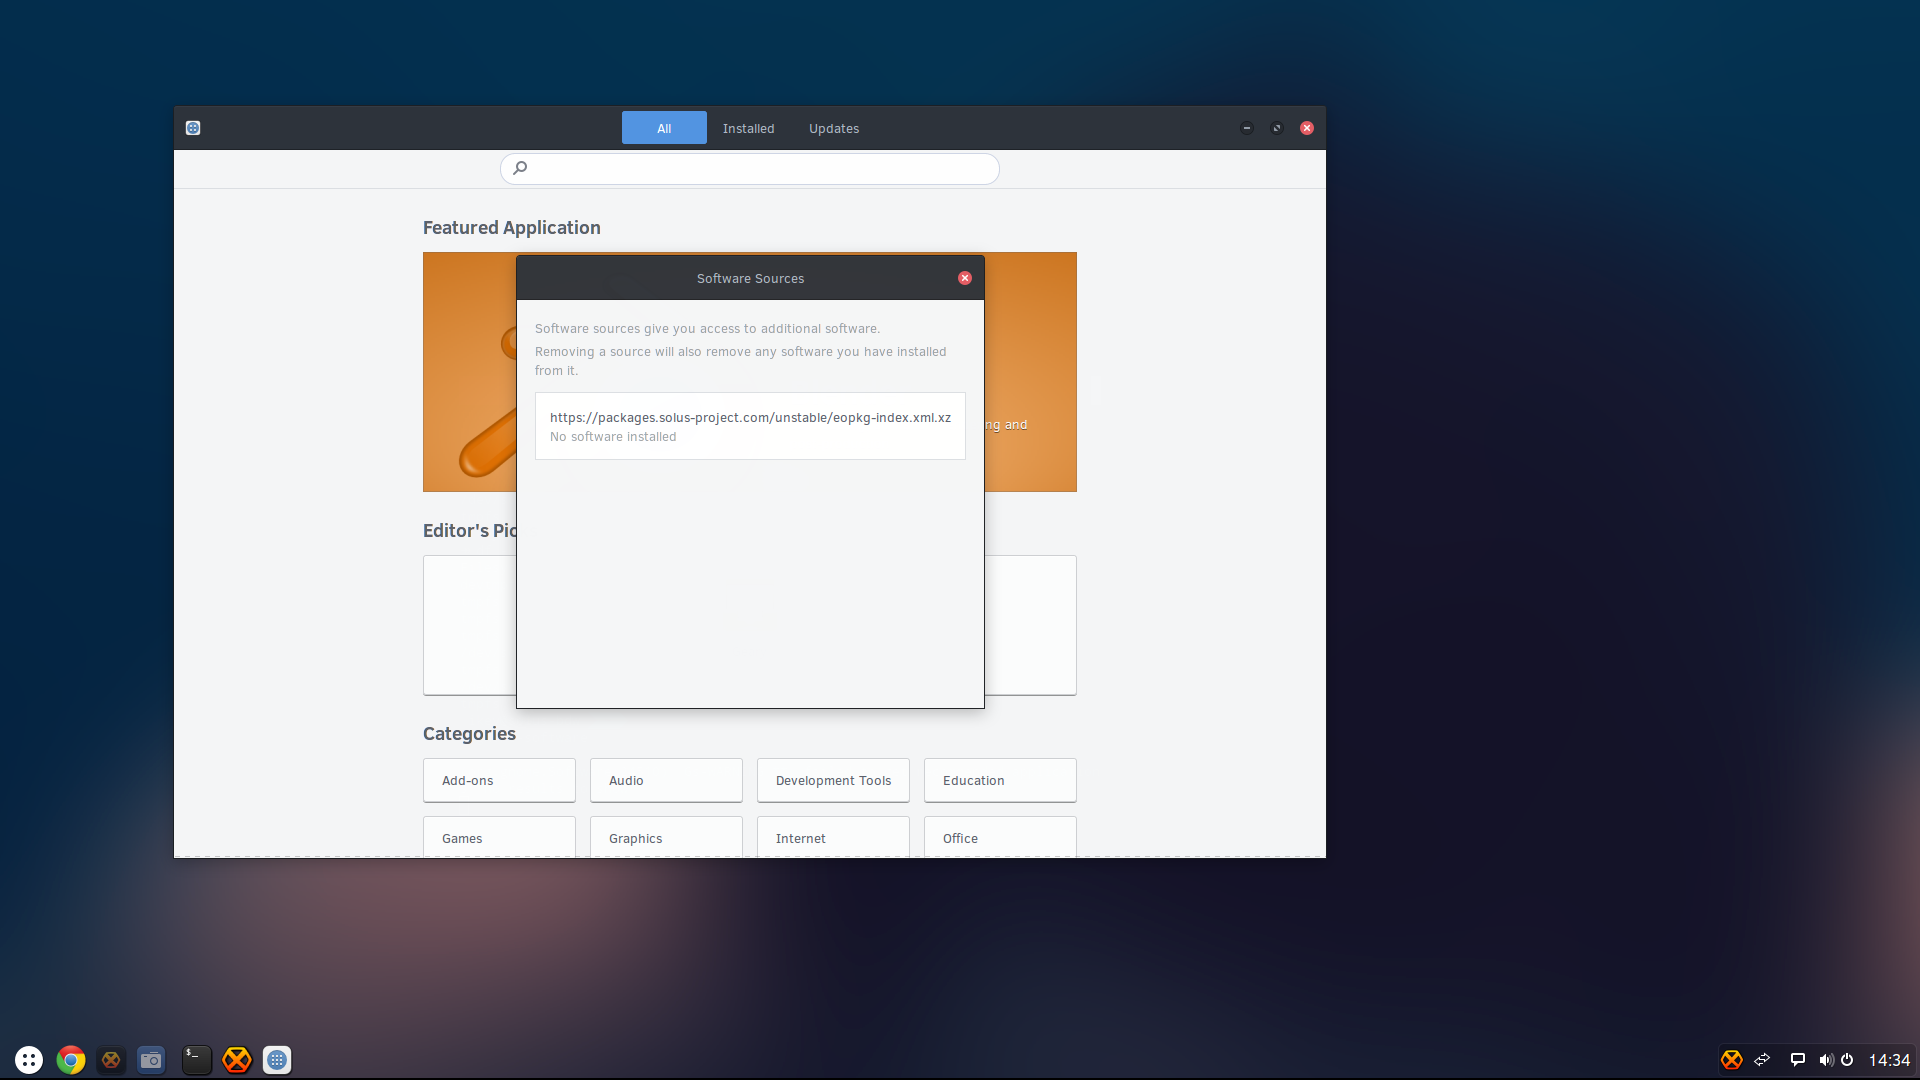Viewport: 1920px width, 1080px height.
Task: Open the power menu icon
Action: coord(1847,1060)
